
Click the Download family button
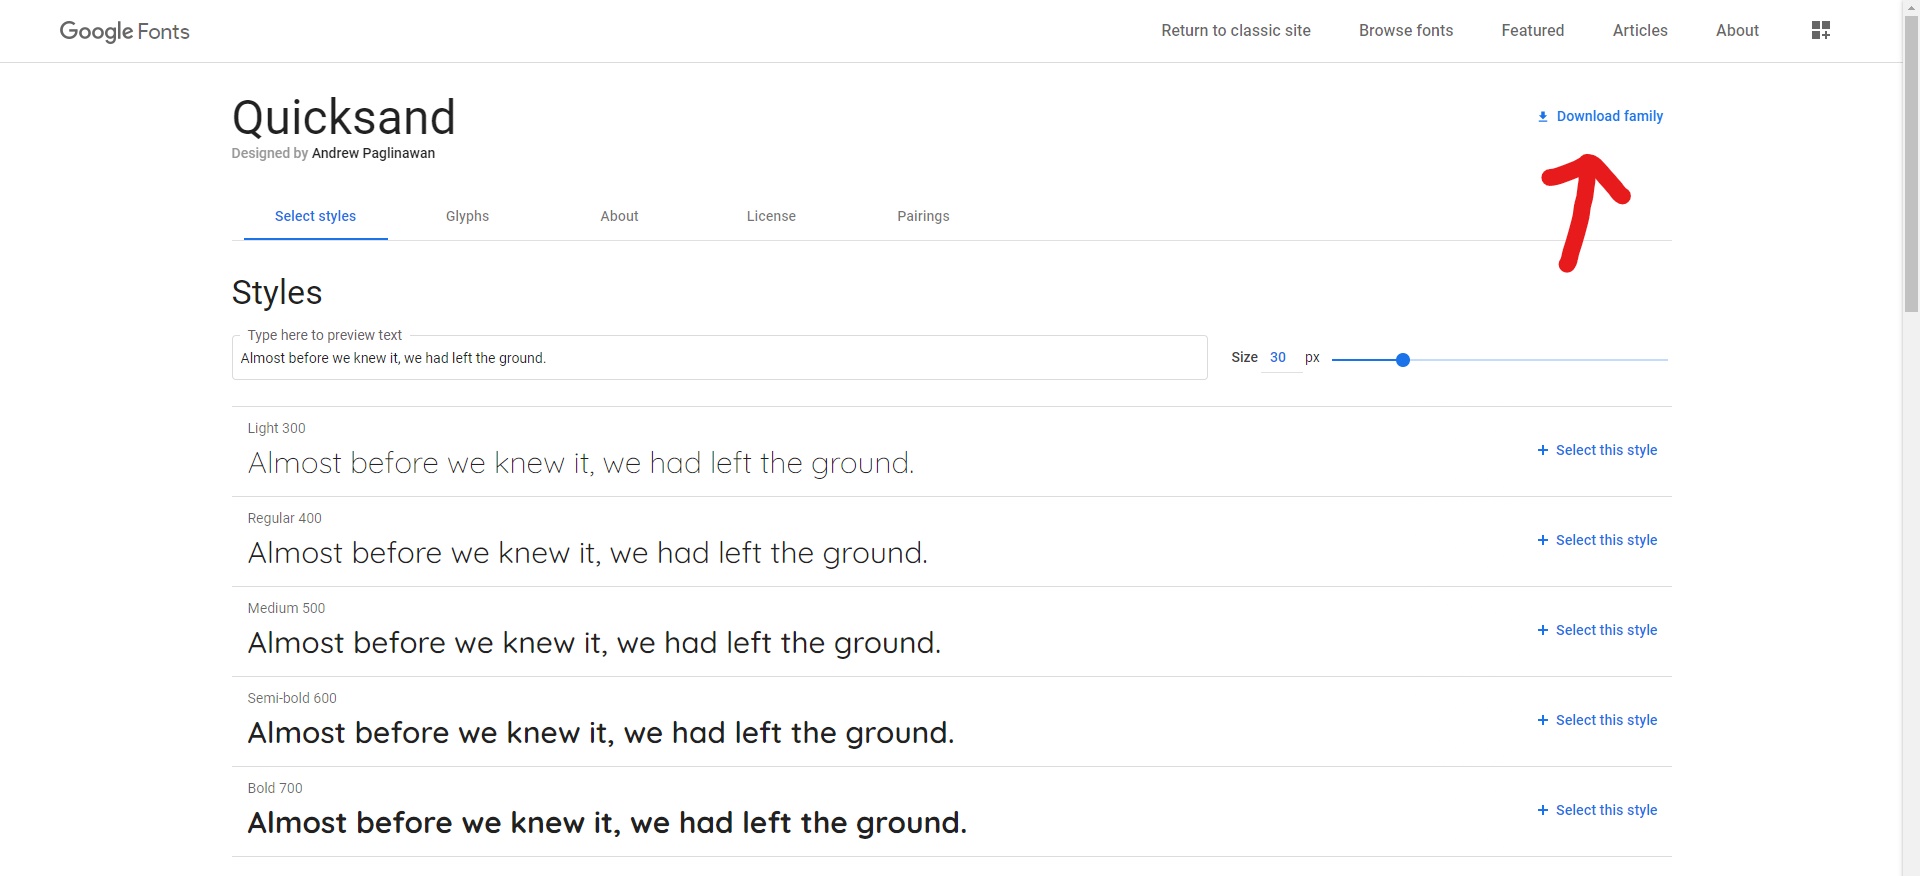tap(1600, 116)
